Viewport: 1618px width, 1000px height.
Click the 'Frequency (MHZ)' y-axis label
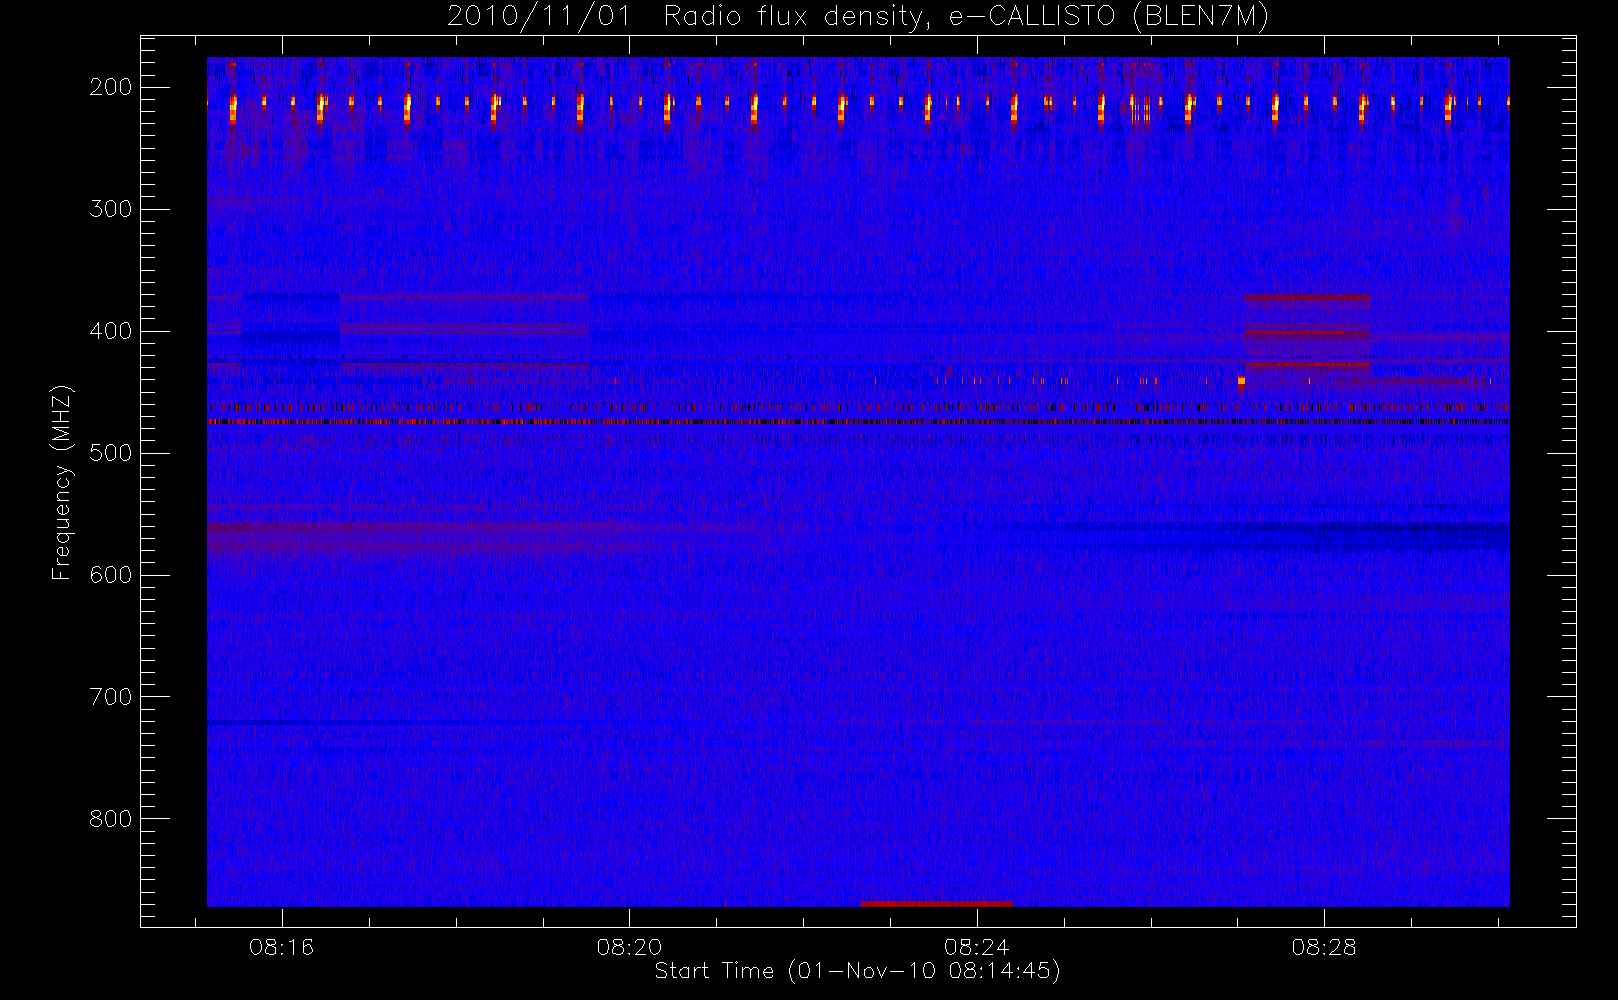tap(62, 482)
